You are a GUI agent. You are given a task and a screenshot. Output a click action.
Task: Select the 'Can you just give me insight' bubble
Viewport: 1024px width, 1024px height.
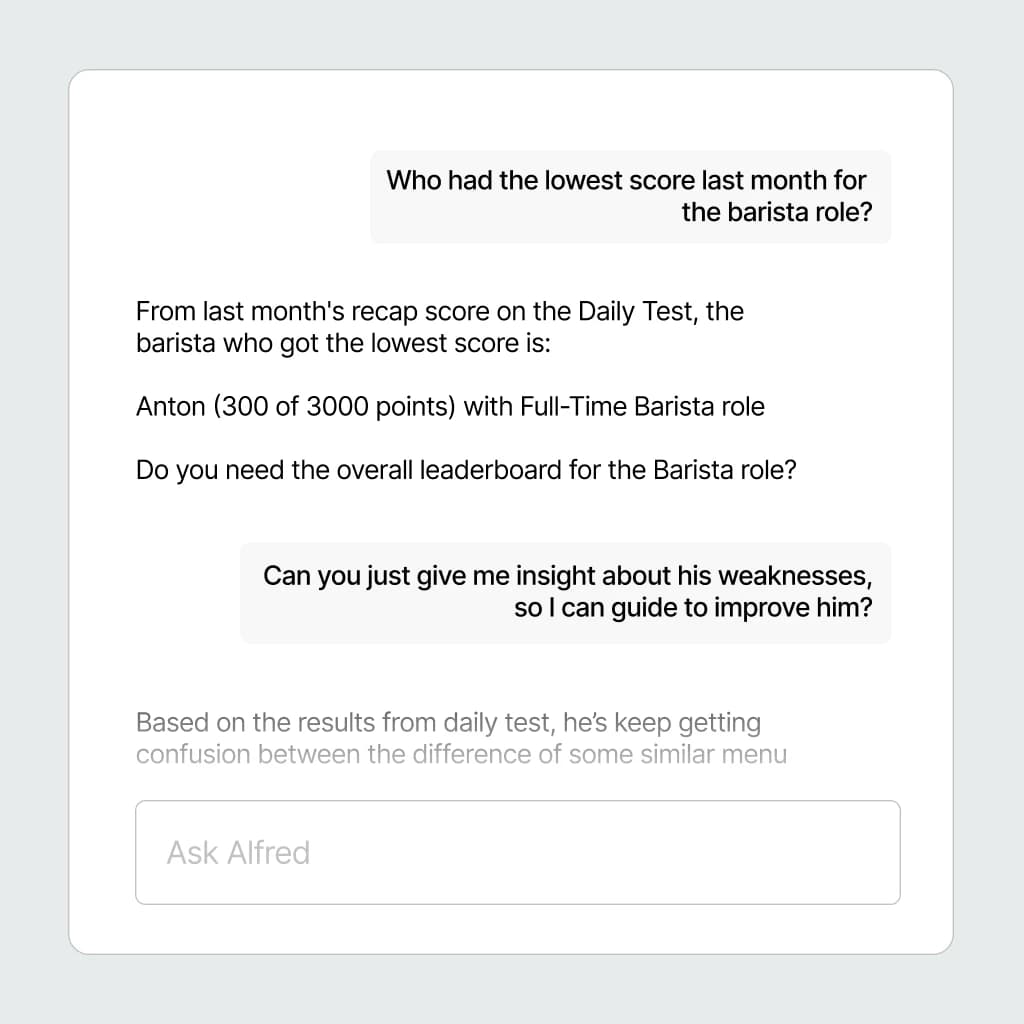point(565,592)
